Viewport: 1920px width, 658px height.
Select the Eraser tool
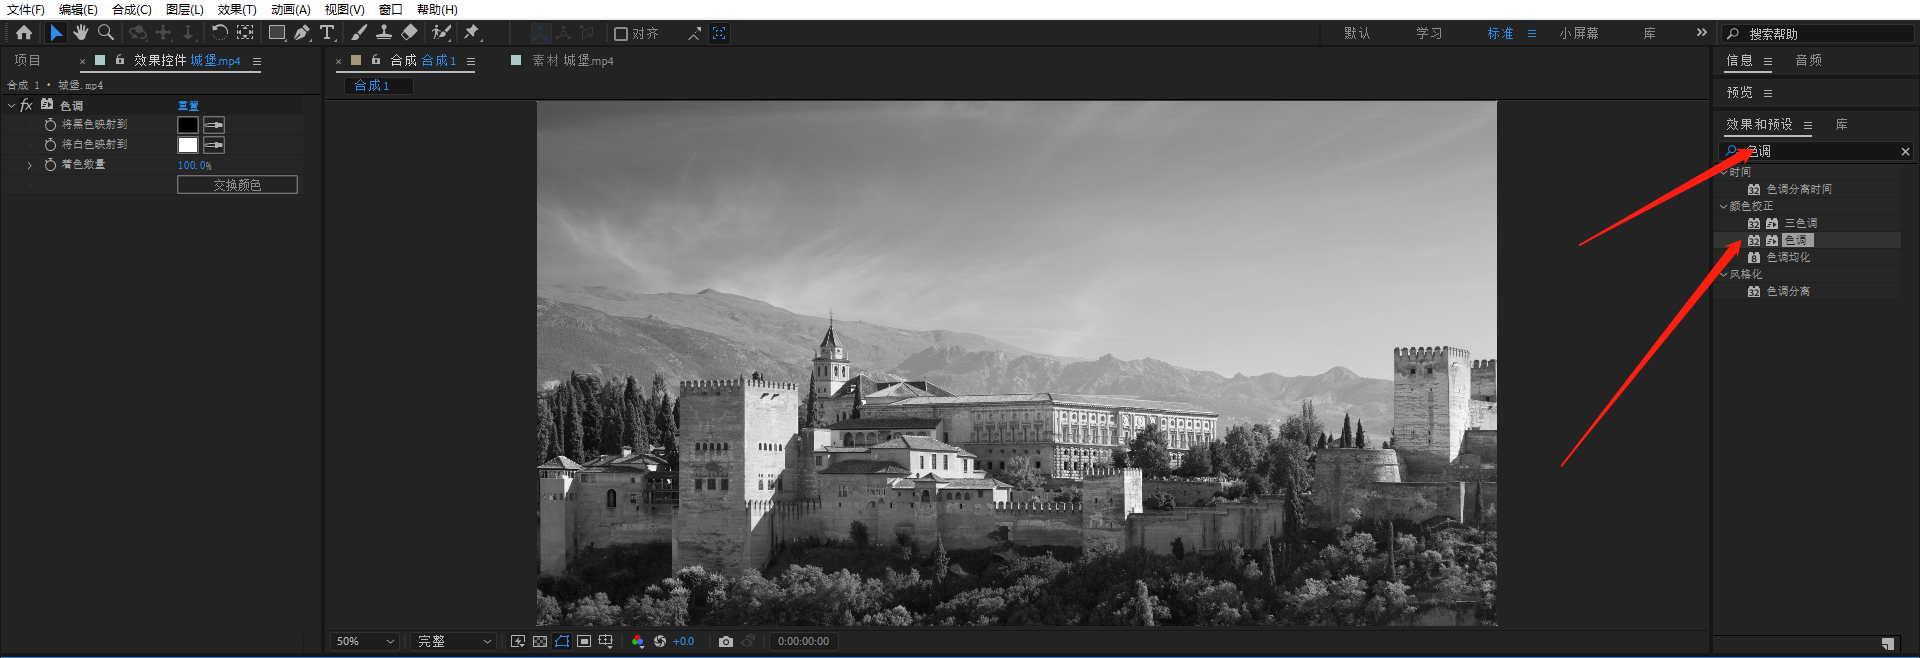pyautogui.click(x=408, y=33)
